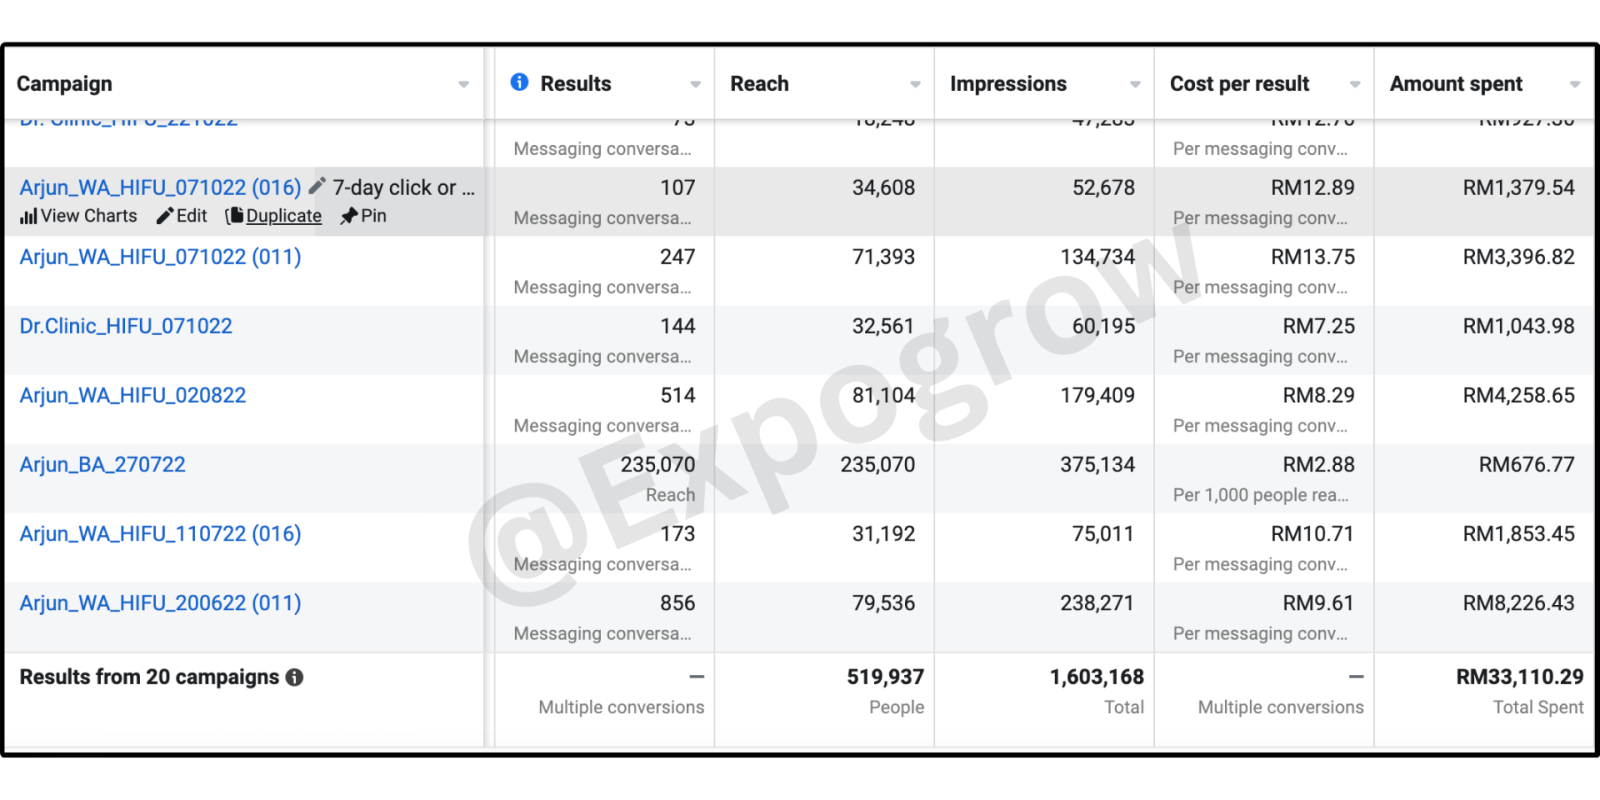Open the Reach column dropdown arrow
Image resolution: width=1600 pixels, height=800 pixels.
(x=915, y=85)
